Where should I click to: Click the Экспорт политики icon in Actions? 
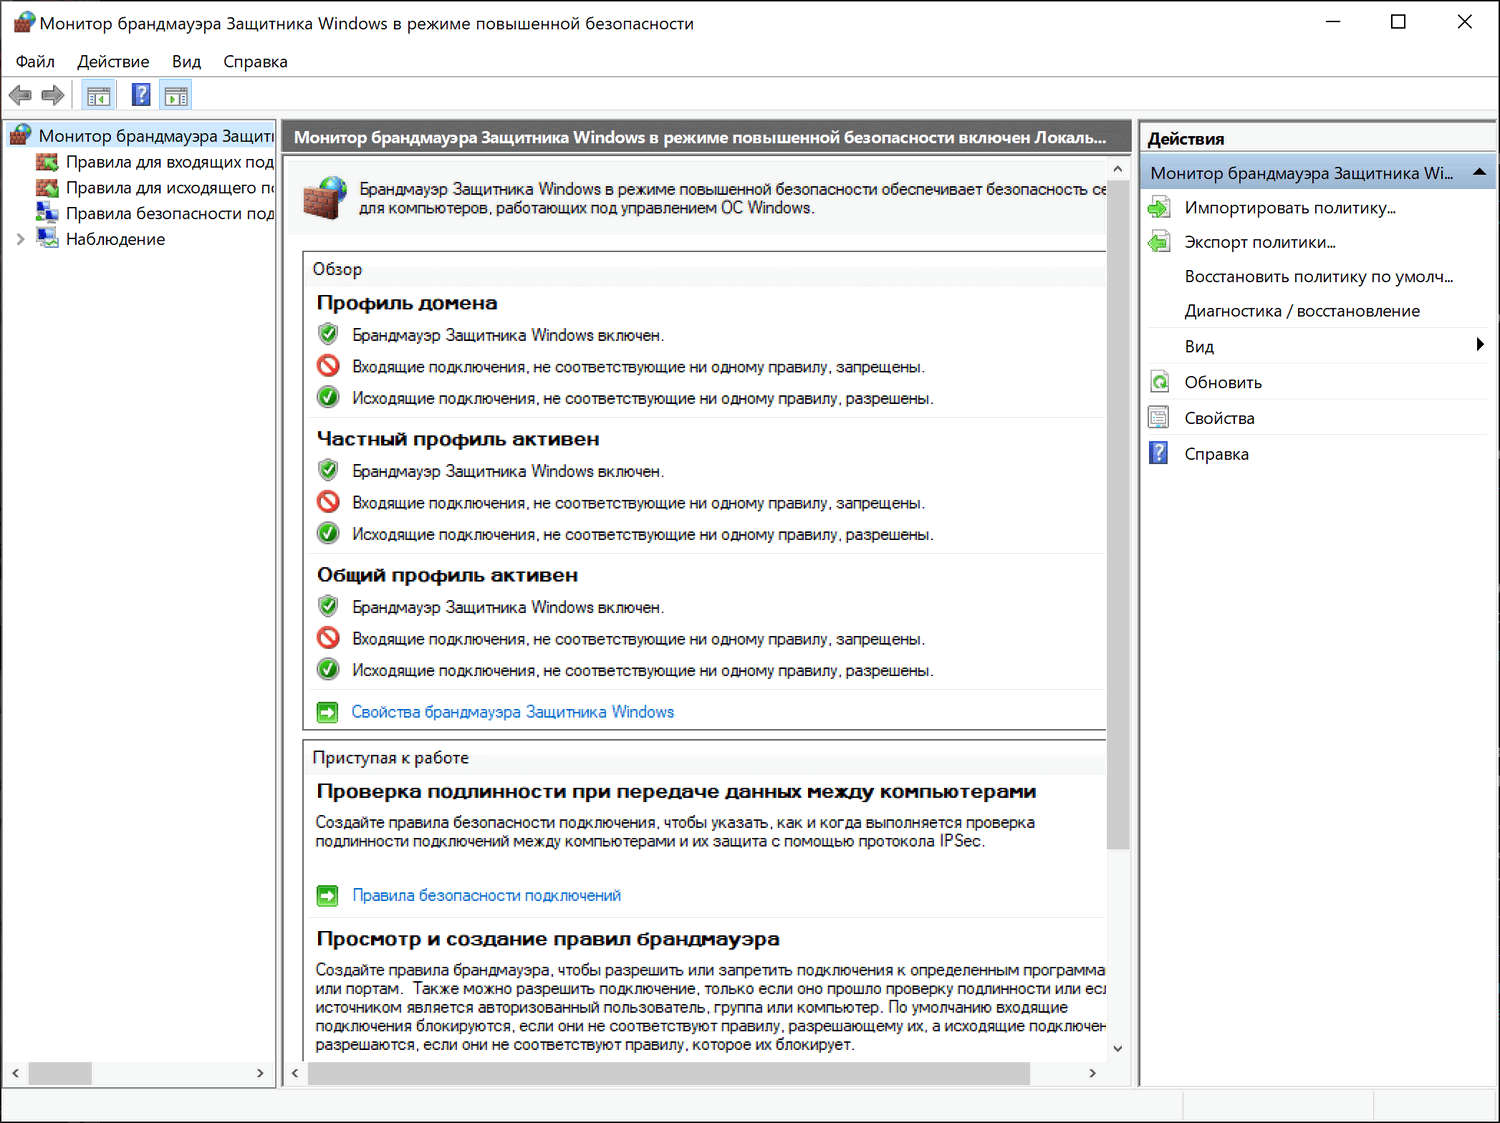pos(1159,242)
